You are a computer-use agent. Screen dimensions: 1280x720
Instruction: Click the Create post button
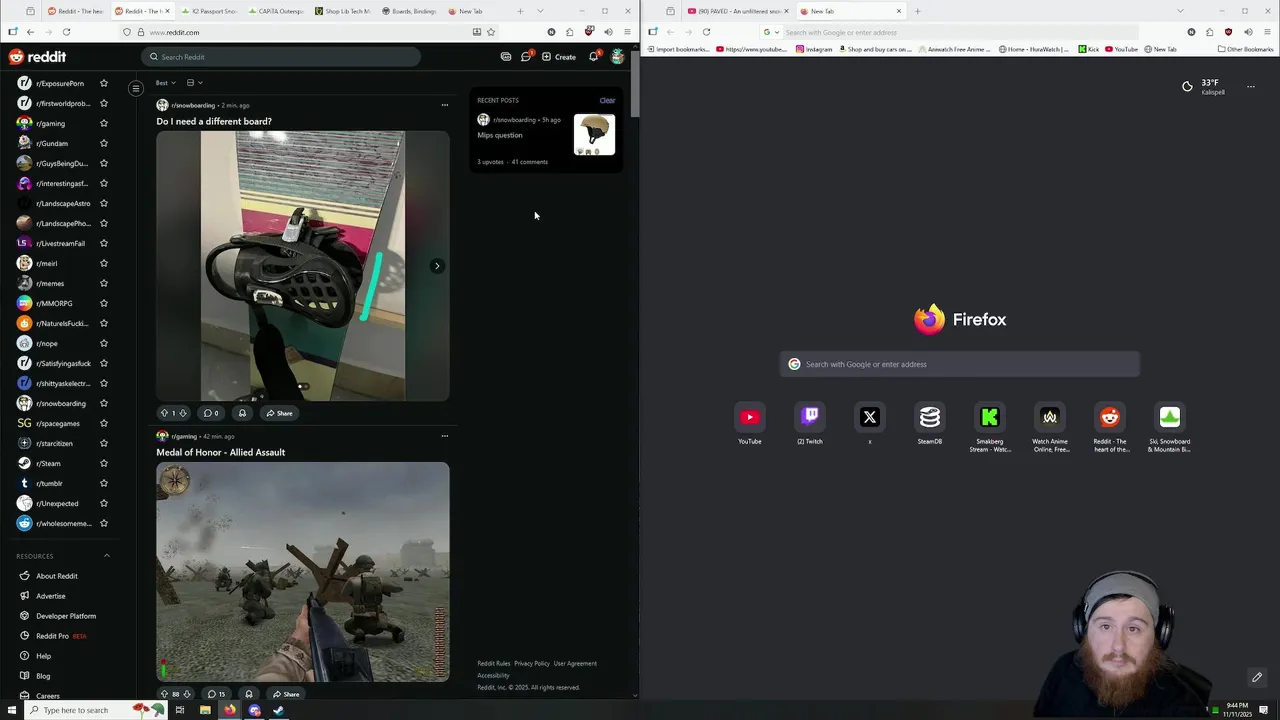tap(559, 57)
